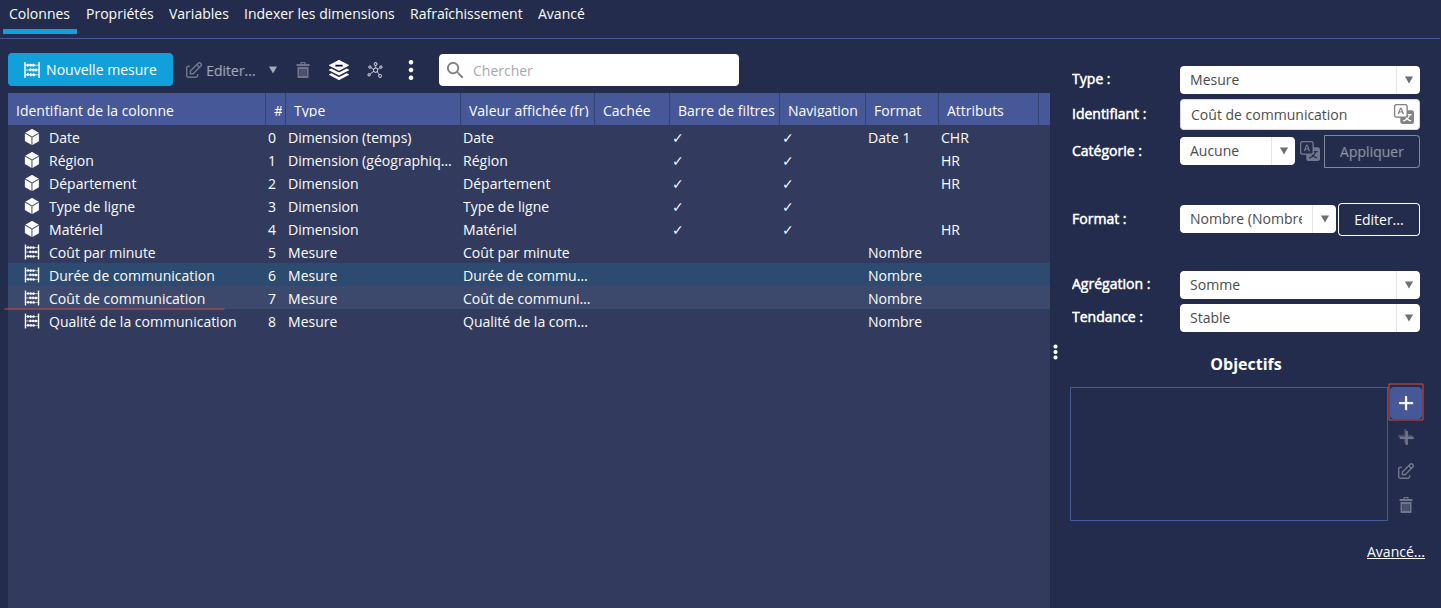
Task: Click the network nodes icon in toolbar
Action: click(375, 70)
